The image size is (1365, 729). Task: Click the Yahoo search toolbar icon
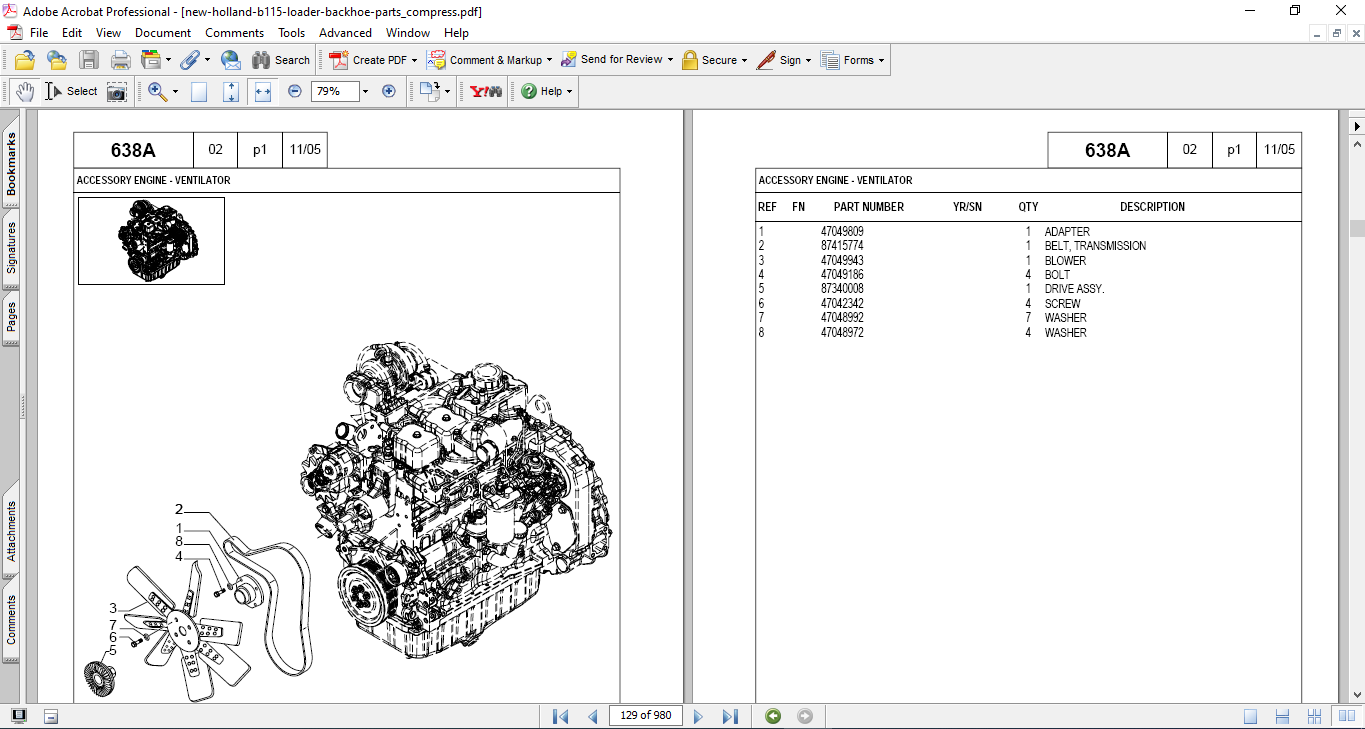tap(486, 91)
